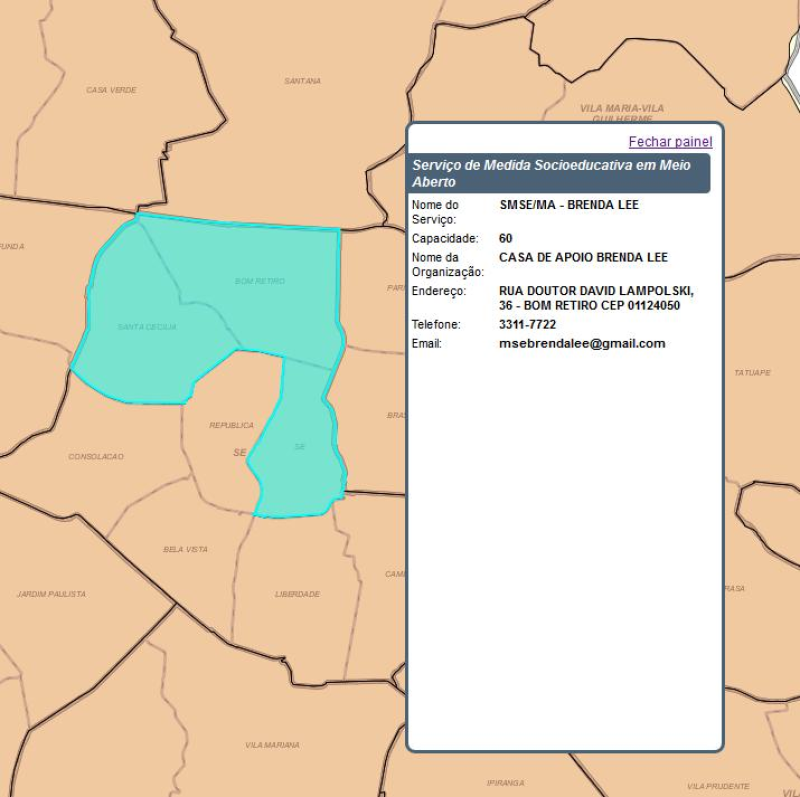Select the Bom Retiro district on map
This screenshot has width=800, height=797.
(x=260, y=282)
